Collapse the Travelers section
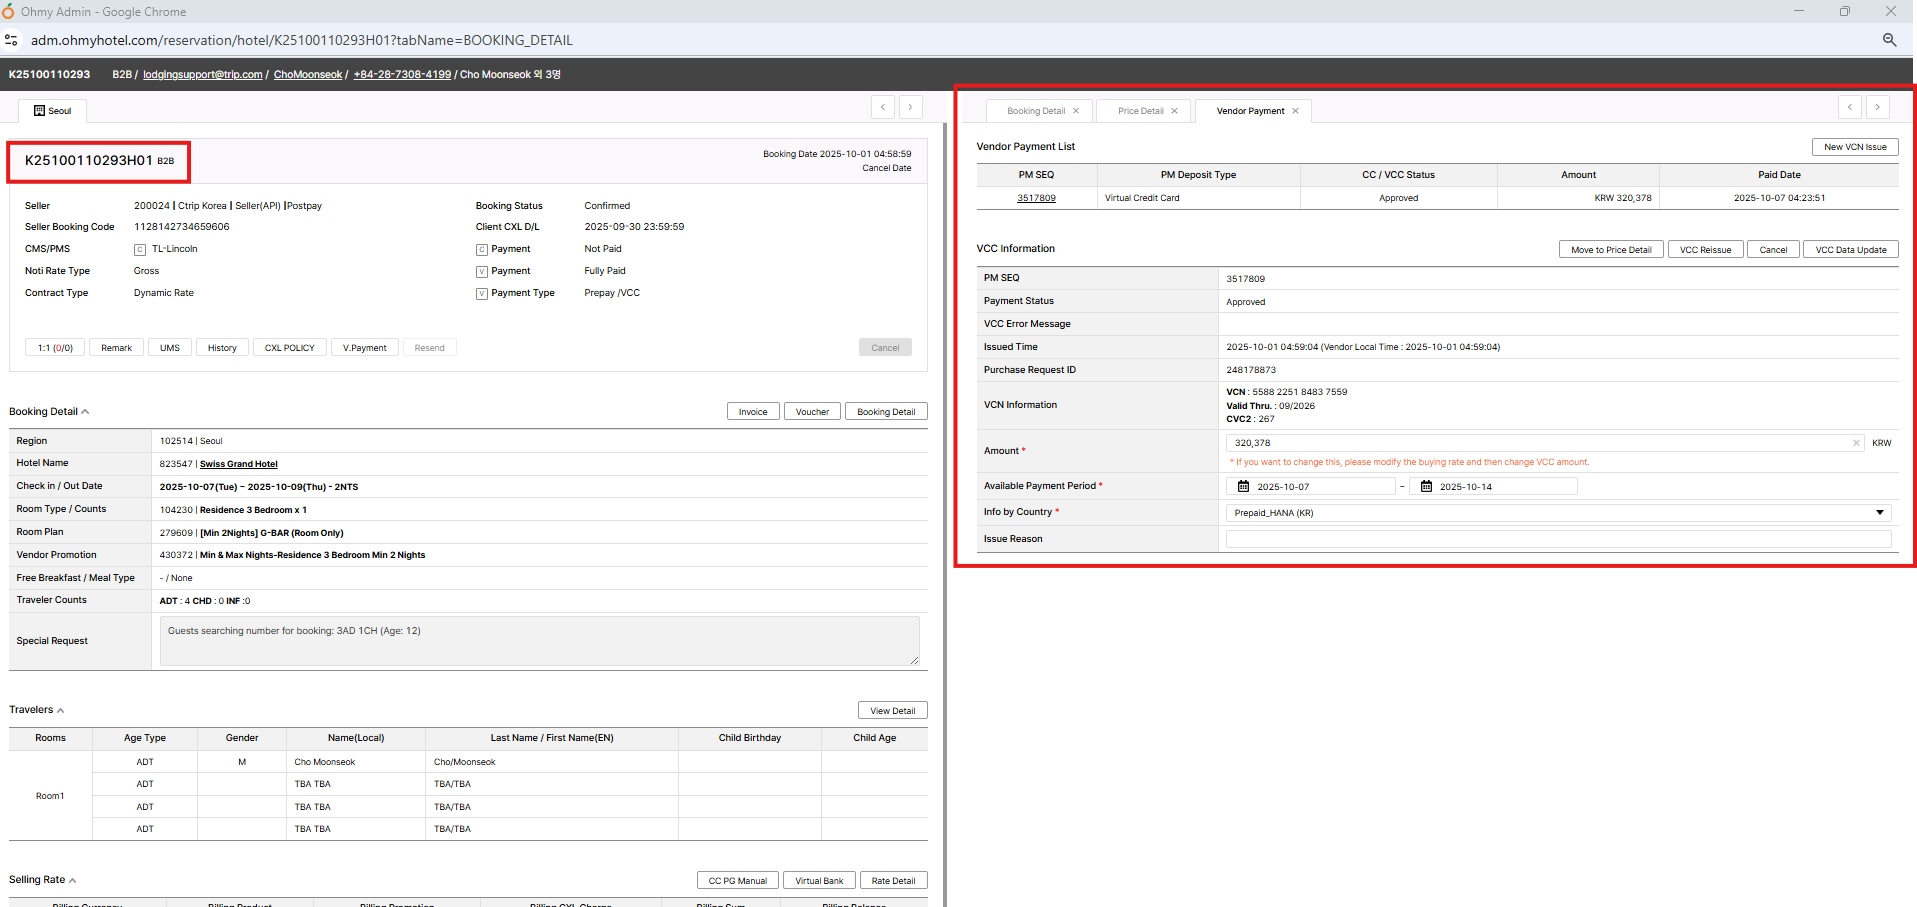Image resolution: width=1917 pixels, height=907 pixels. (61, 710)
